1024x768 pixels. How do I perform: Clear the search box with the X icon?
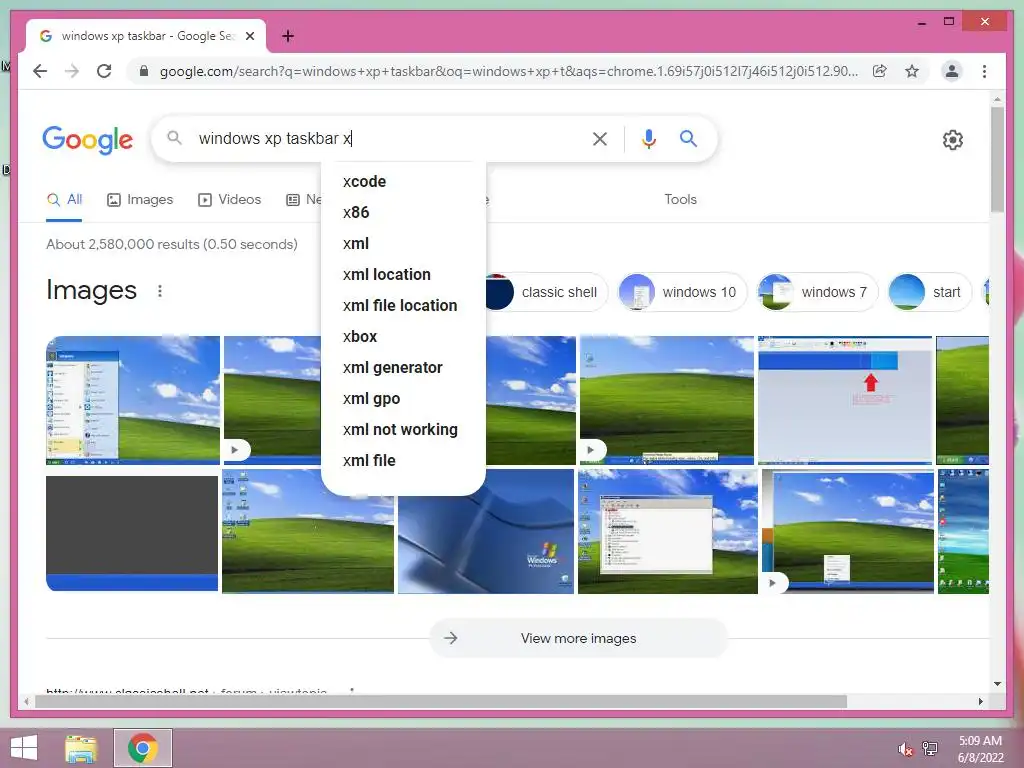click(600, 138)
